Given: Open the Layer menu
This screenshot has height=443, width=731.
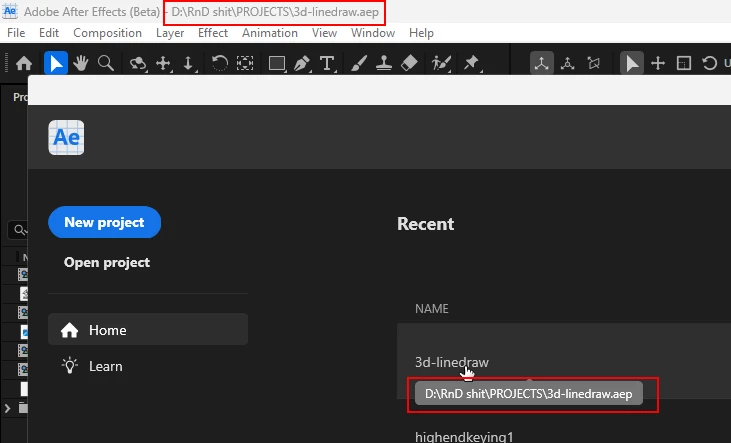Looking at the screenshot, I should 170,33.
